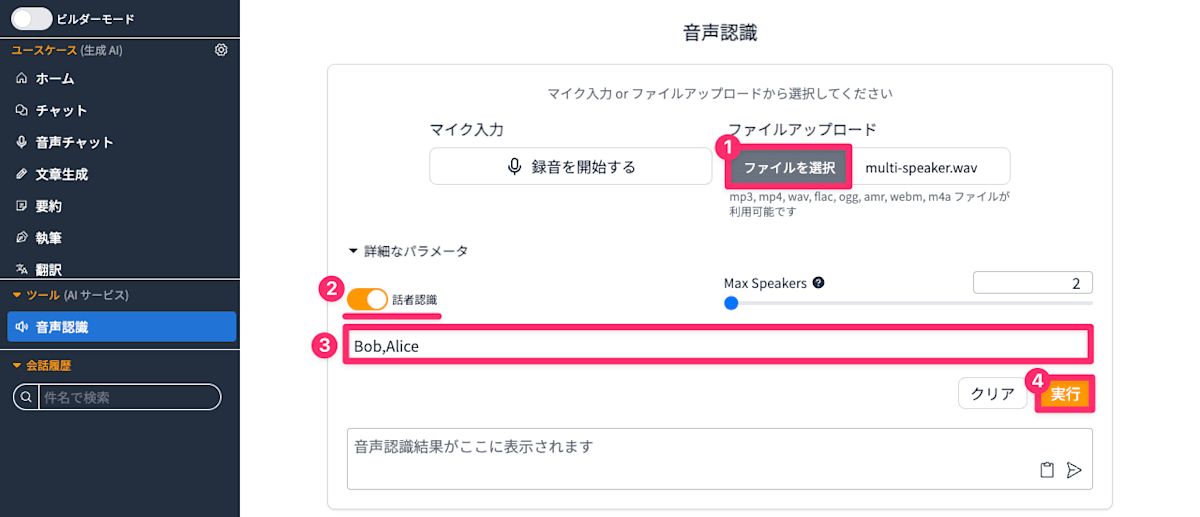Click the 実行 button

click(1065, 394)
